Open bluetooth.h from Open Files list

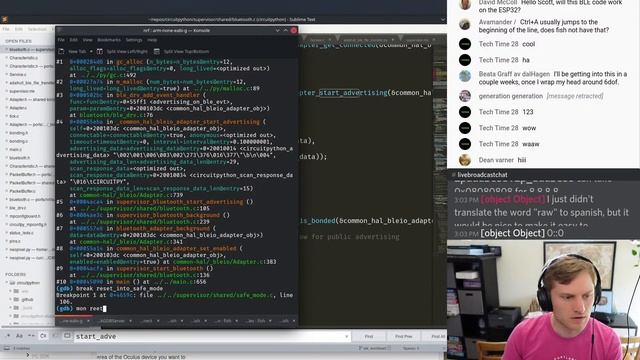point(20,158)
